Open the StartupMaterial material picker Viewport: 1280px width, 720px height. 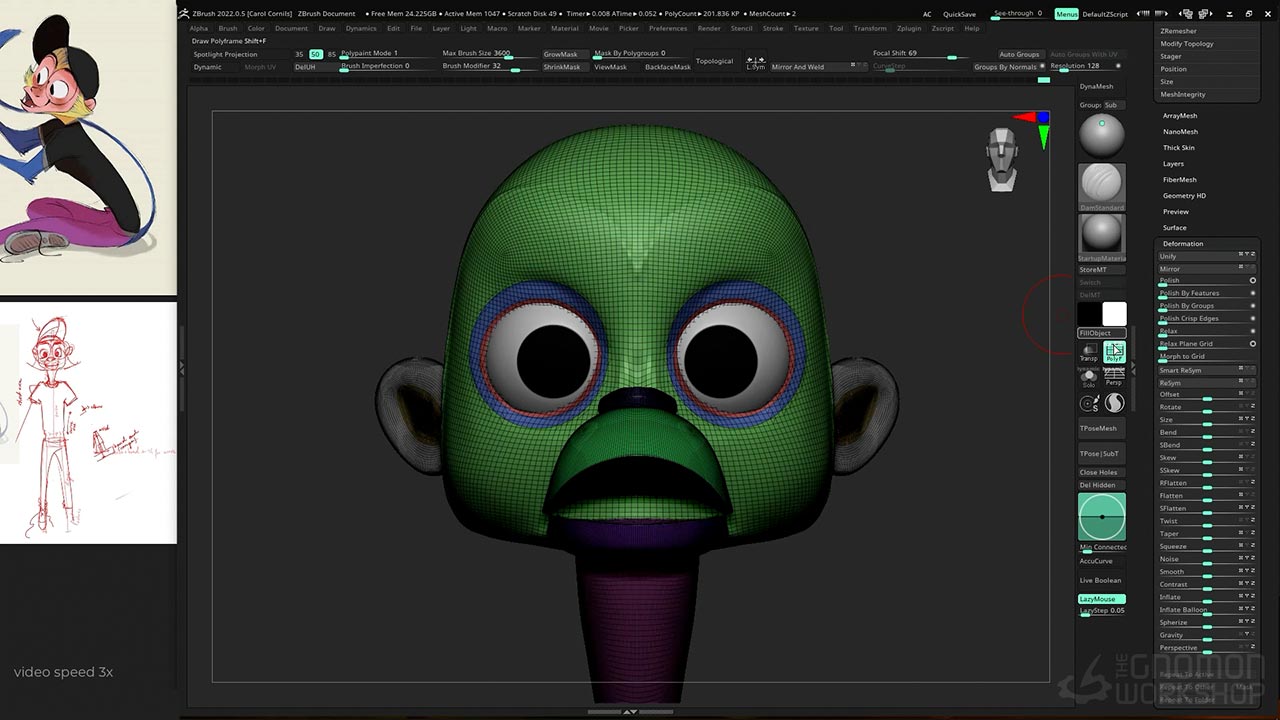pyautogui.click(x=1101, y=237)
